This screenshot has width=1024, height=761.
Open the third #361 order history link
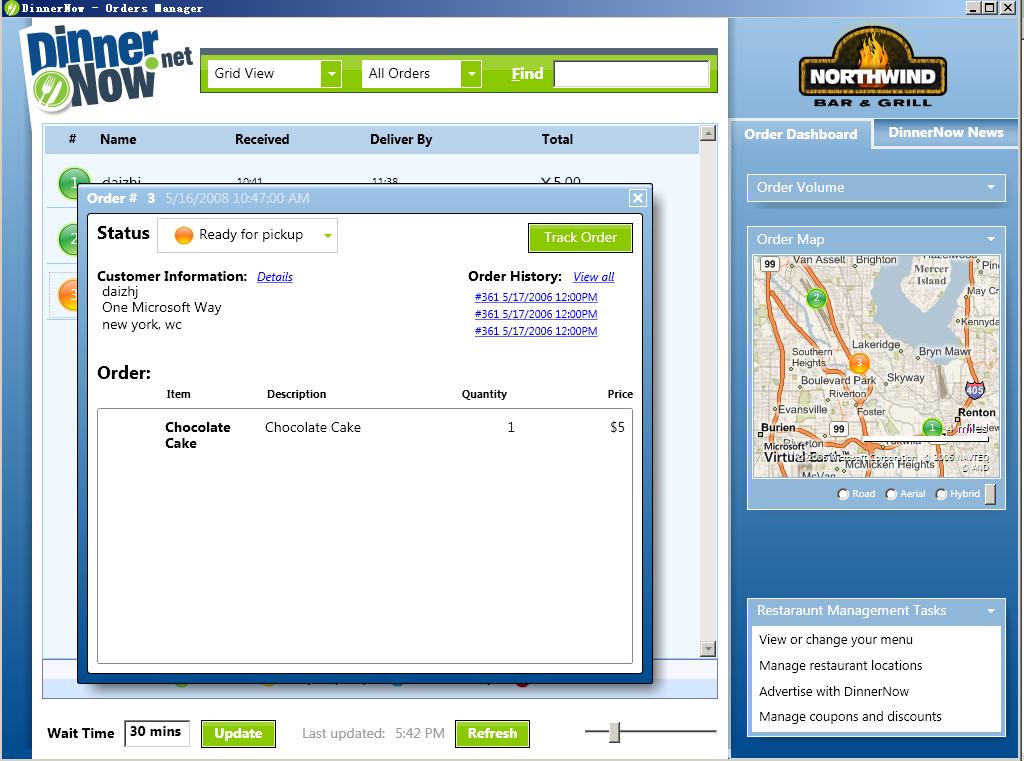536,331
